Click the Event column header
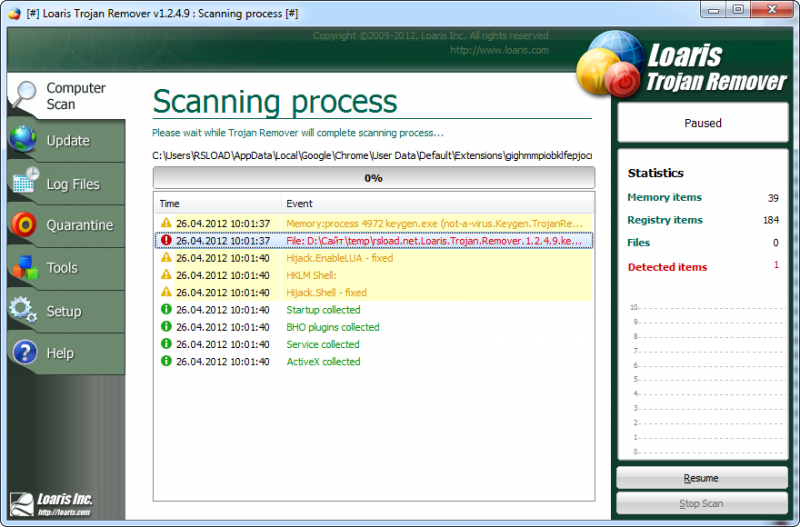The width and height of the screenshot is (800, 527). coord(438,204)
